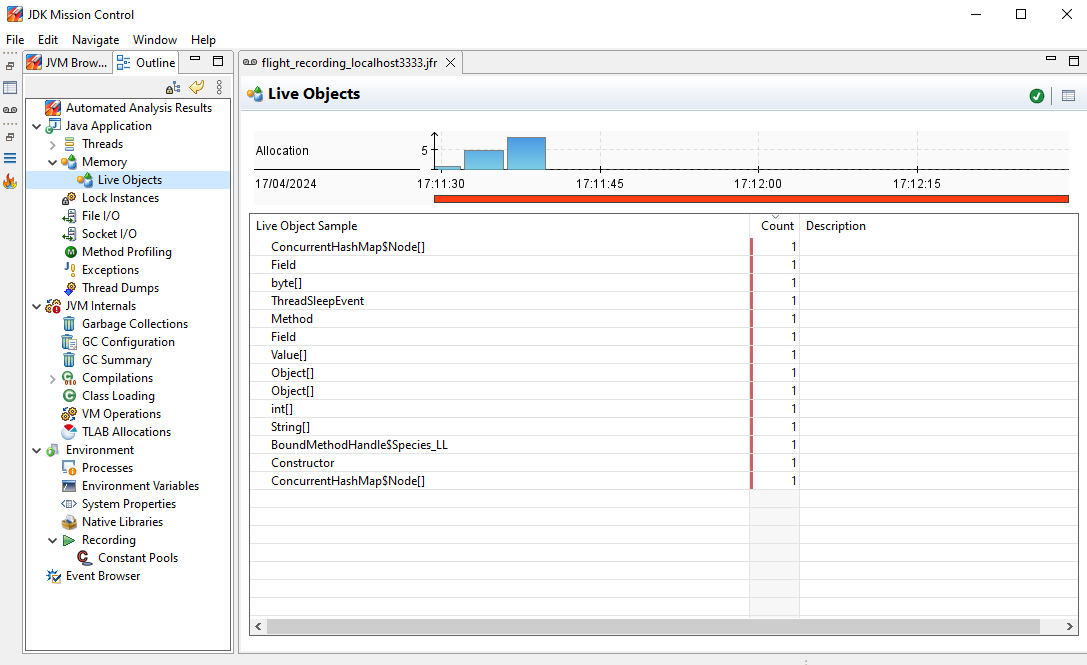Open the Event Browser icon

coord(53,576)
